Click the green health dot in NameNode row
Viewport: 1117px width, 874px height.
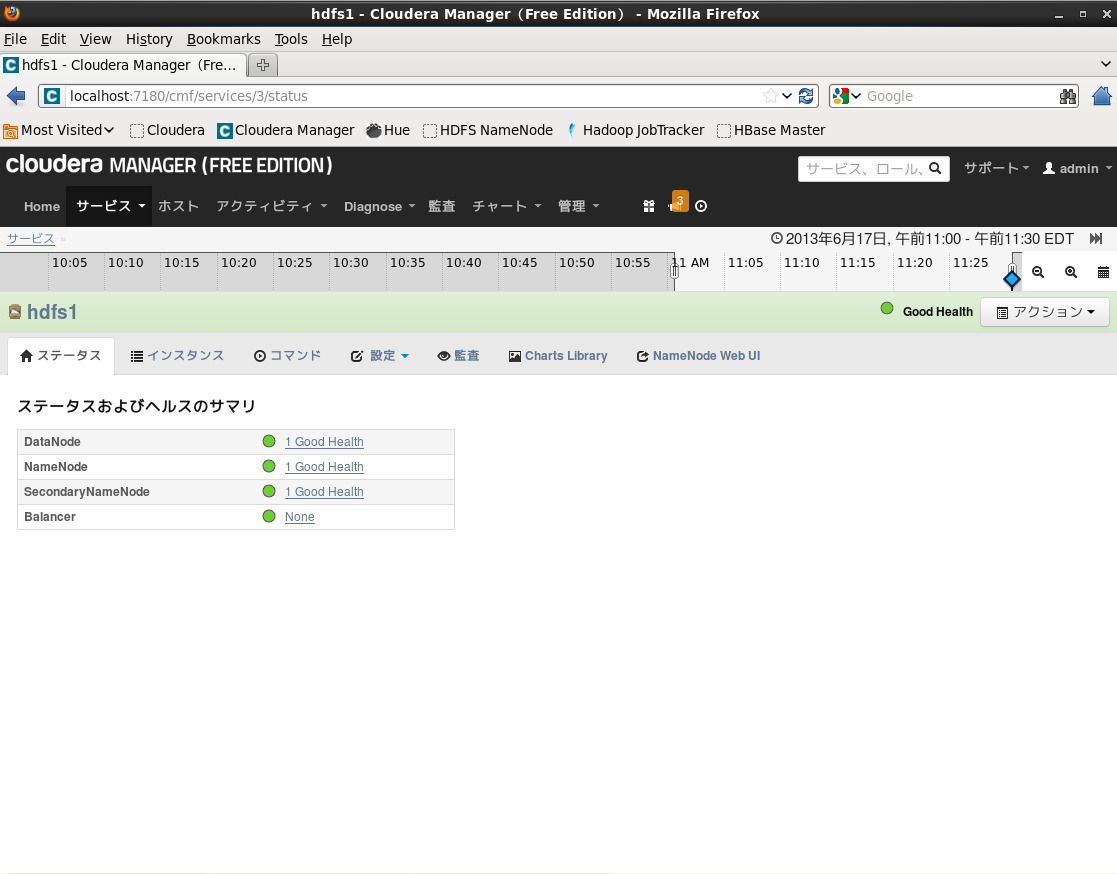tap(269, 466)
